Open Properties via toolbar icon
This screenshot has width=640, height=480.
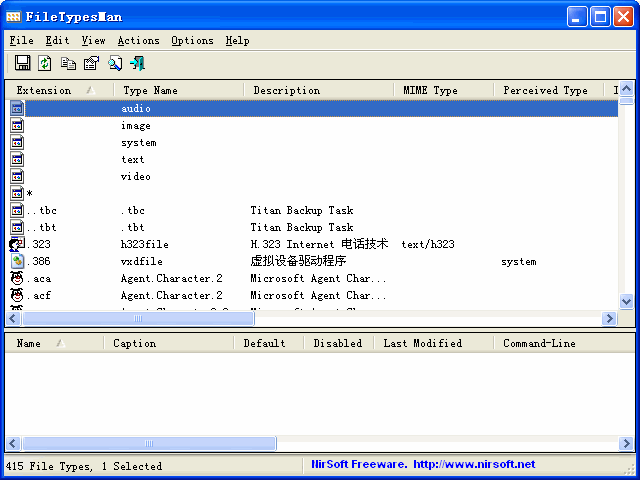pos(91,63)
